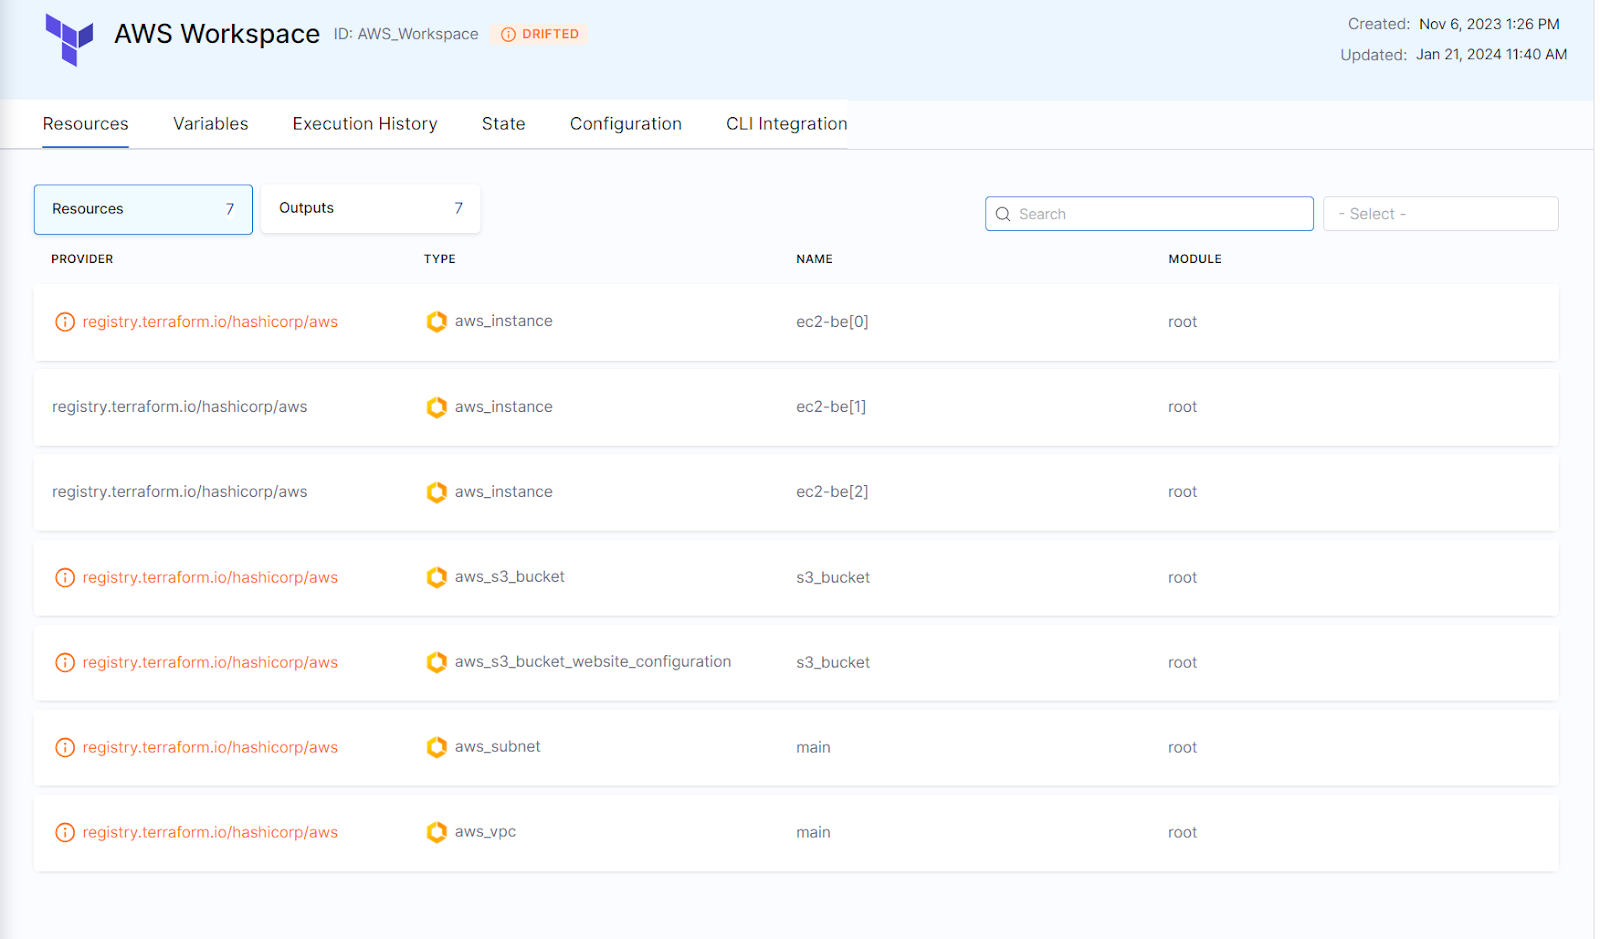The width and height of the screenshot is (1600, 939).
Task: Click the name ec2-be[1]
Action: click(x=831, y=407)
